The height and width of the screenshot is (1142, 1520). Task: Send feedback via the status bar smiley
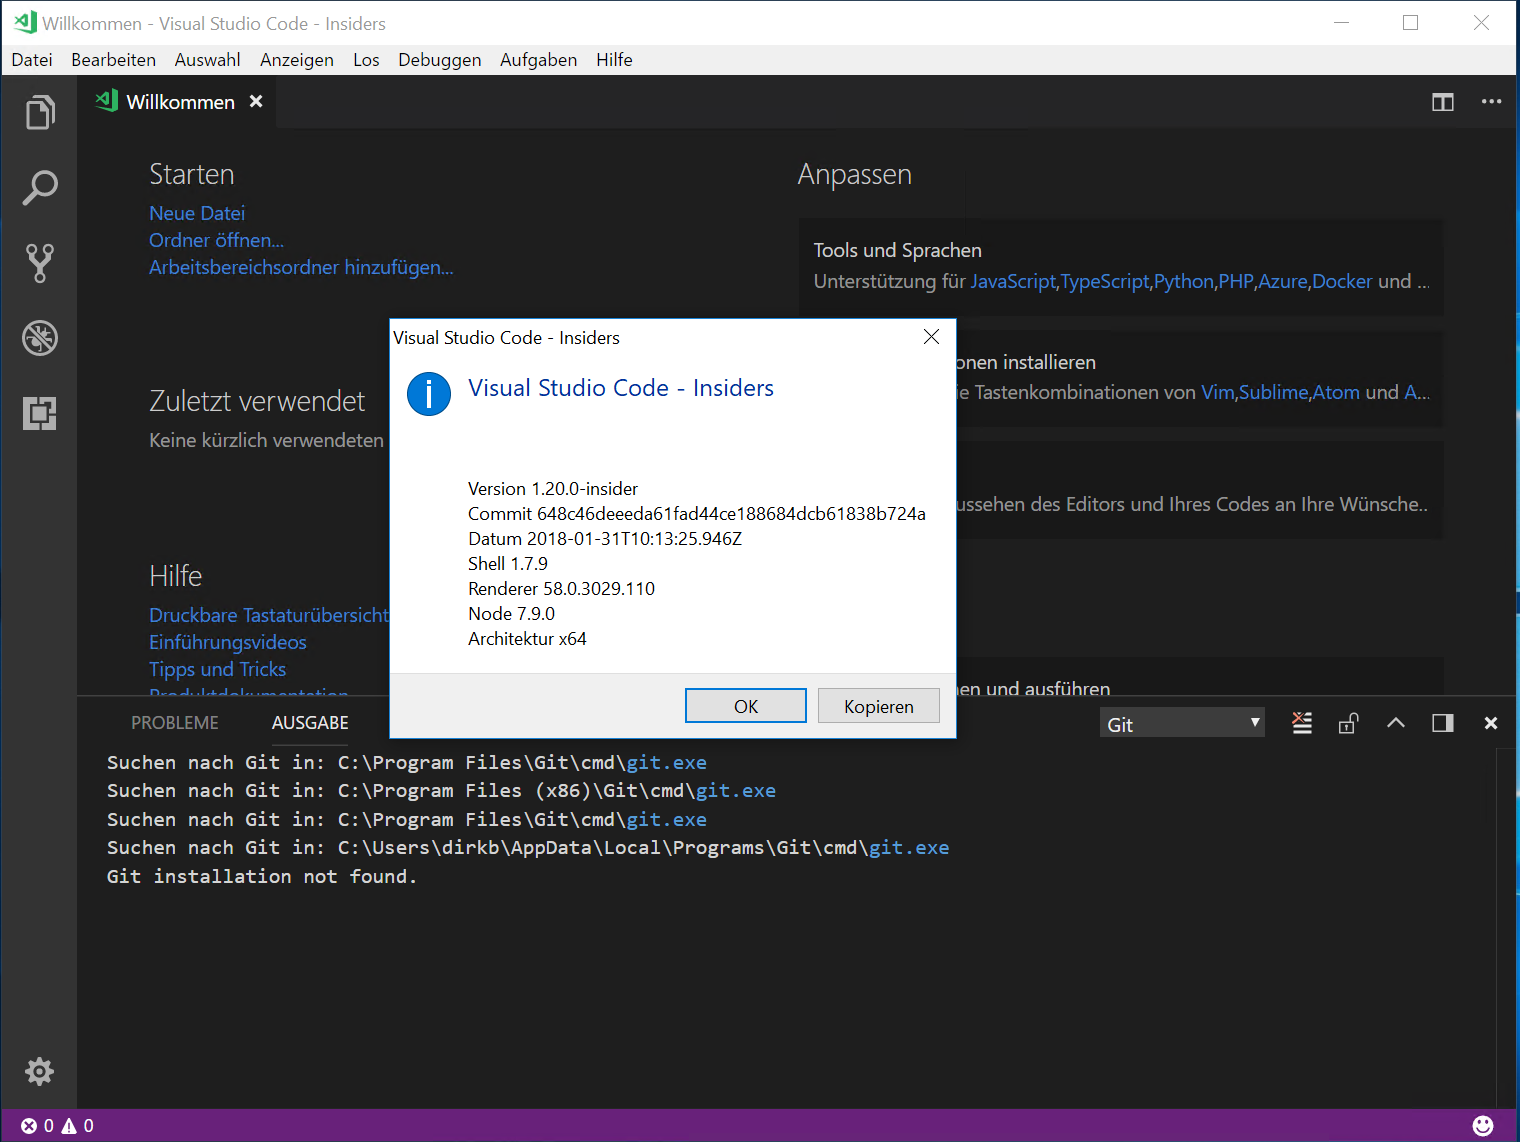pos(1484,1125)
